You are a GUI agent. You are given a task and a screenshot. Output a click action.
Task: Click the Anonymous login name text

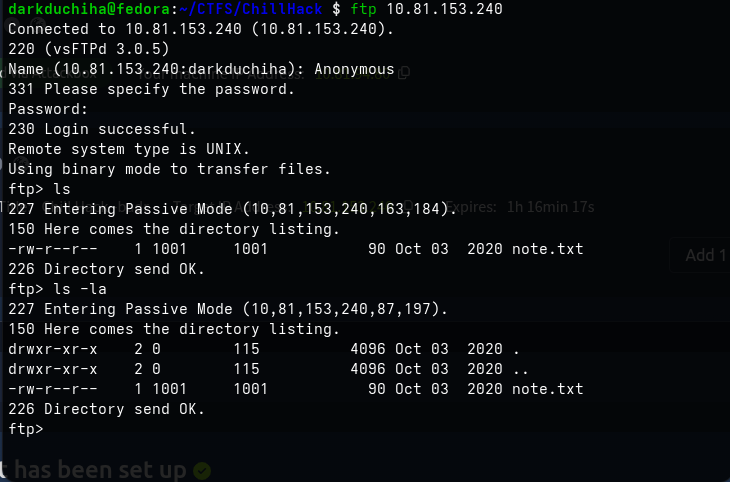(354, 69)
